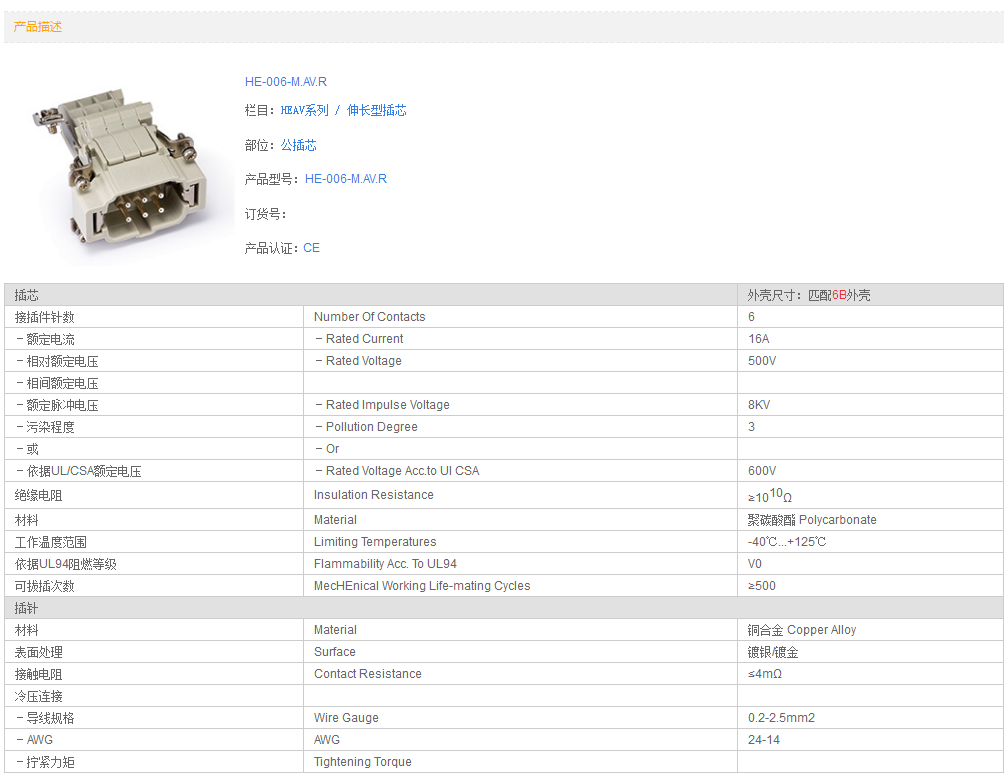Select the Limiting Temperatures cell
Viewport: 1008px width, 778px height.
click(x=374, y=542)
